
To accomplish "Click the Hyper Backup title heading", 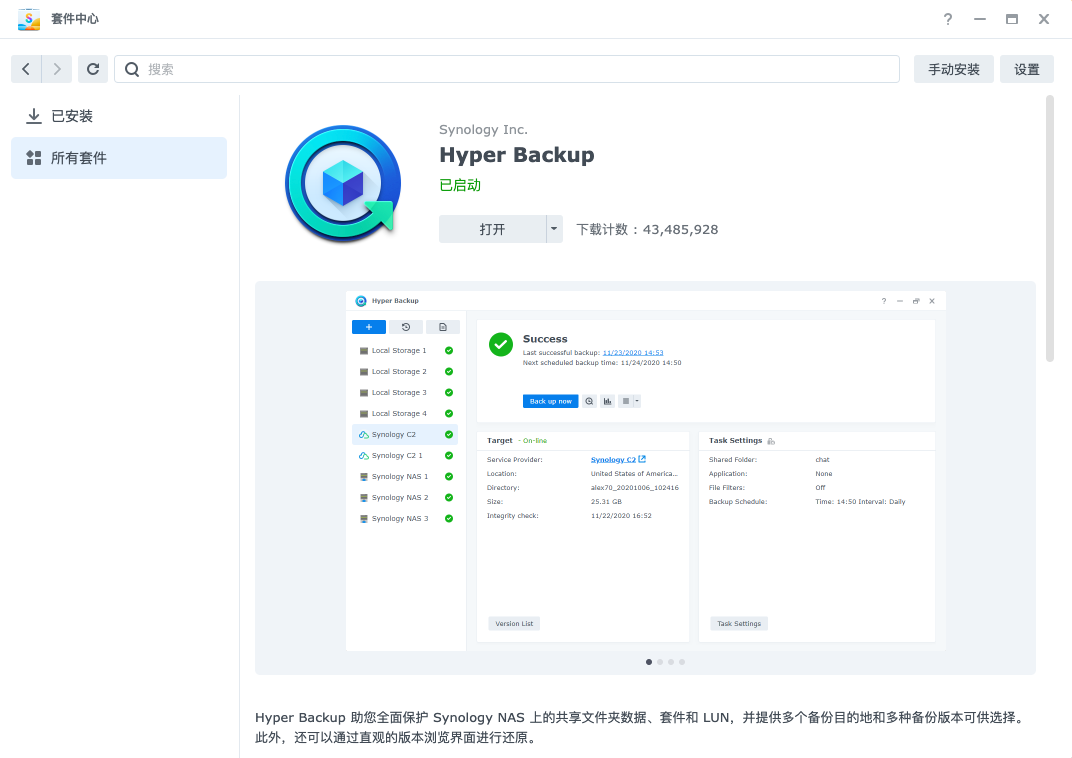I will (517, 155).
